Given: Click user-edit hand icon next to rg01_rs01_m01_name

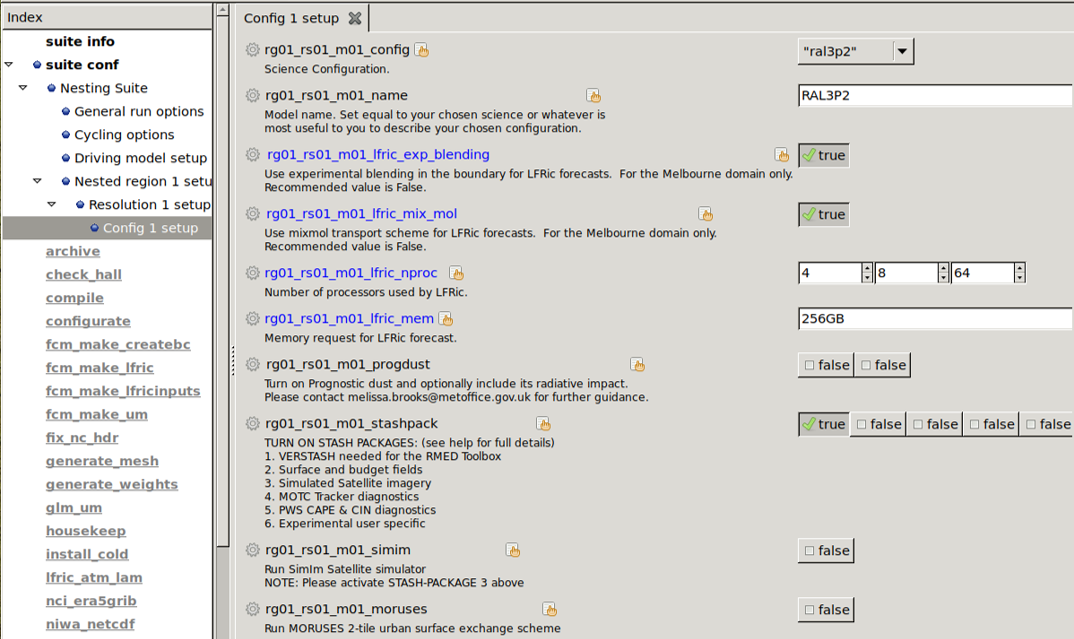Looking at the screenshot, I should pyautogui.click(x=593, y=96).
